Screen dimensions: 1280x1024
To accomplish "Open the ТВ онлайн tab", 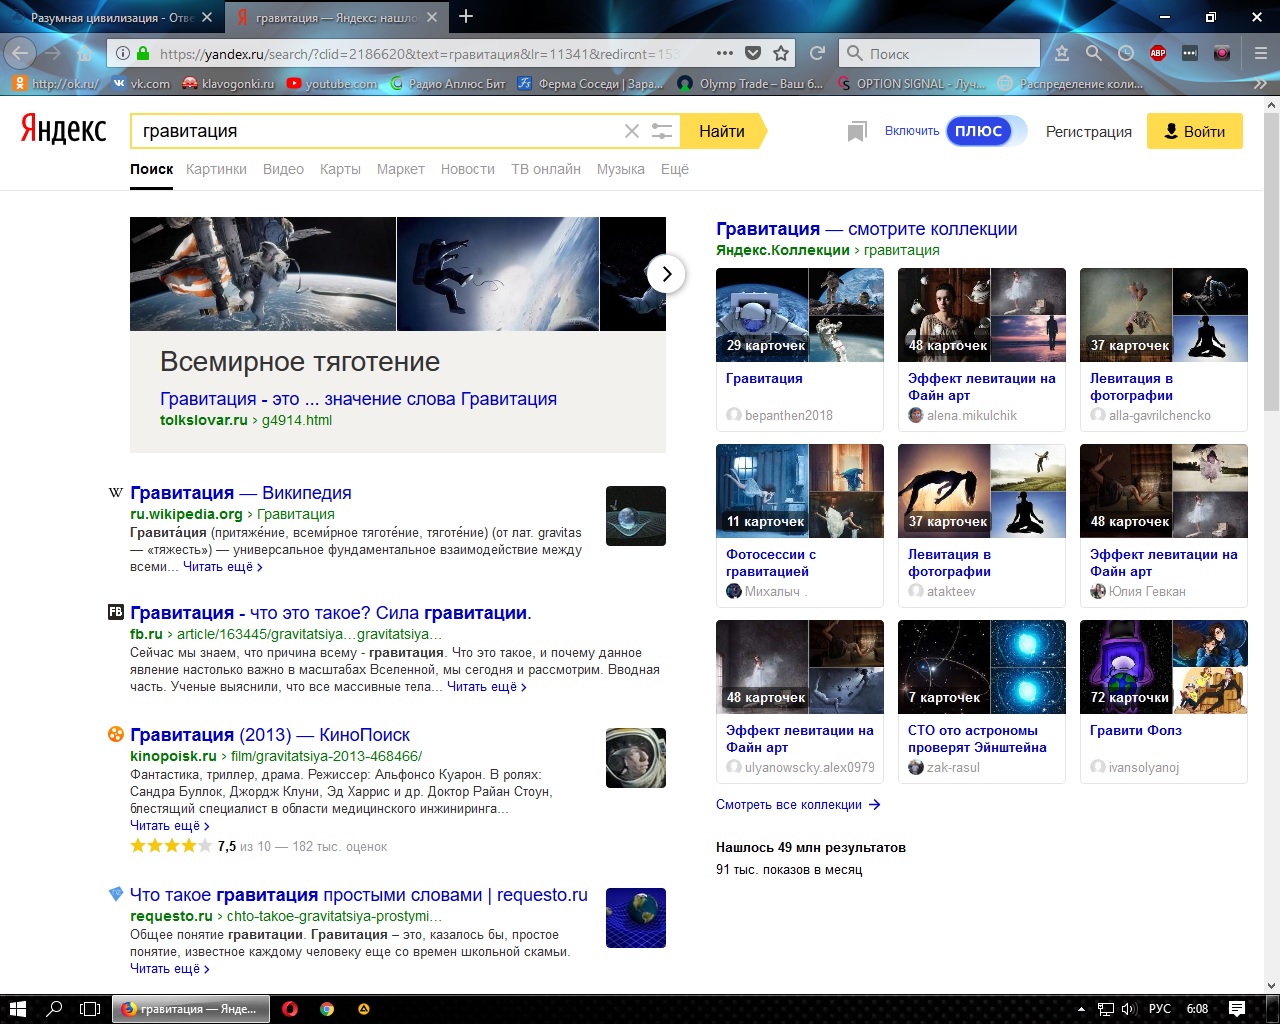I will (546, 169).
